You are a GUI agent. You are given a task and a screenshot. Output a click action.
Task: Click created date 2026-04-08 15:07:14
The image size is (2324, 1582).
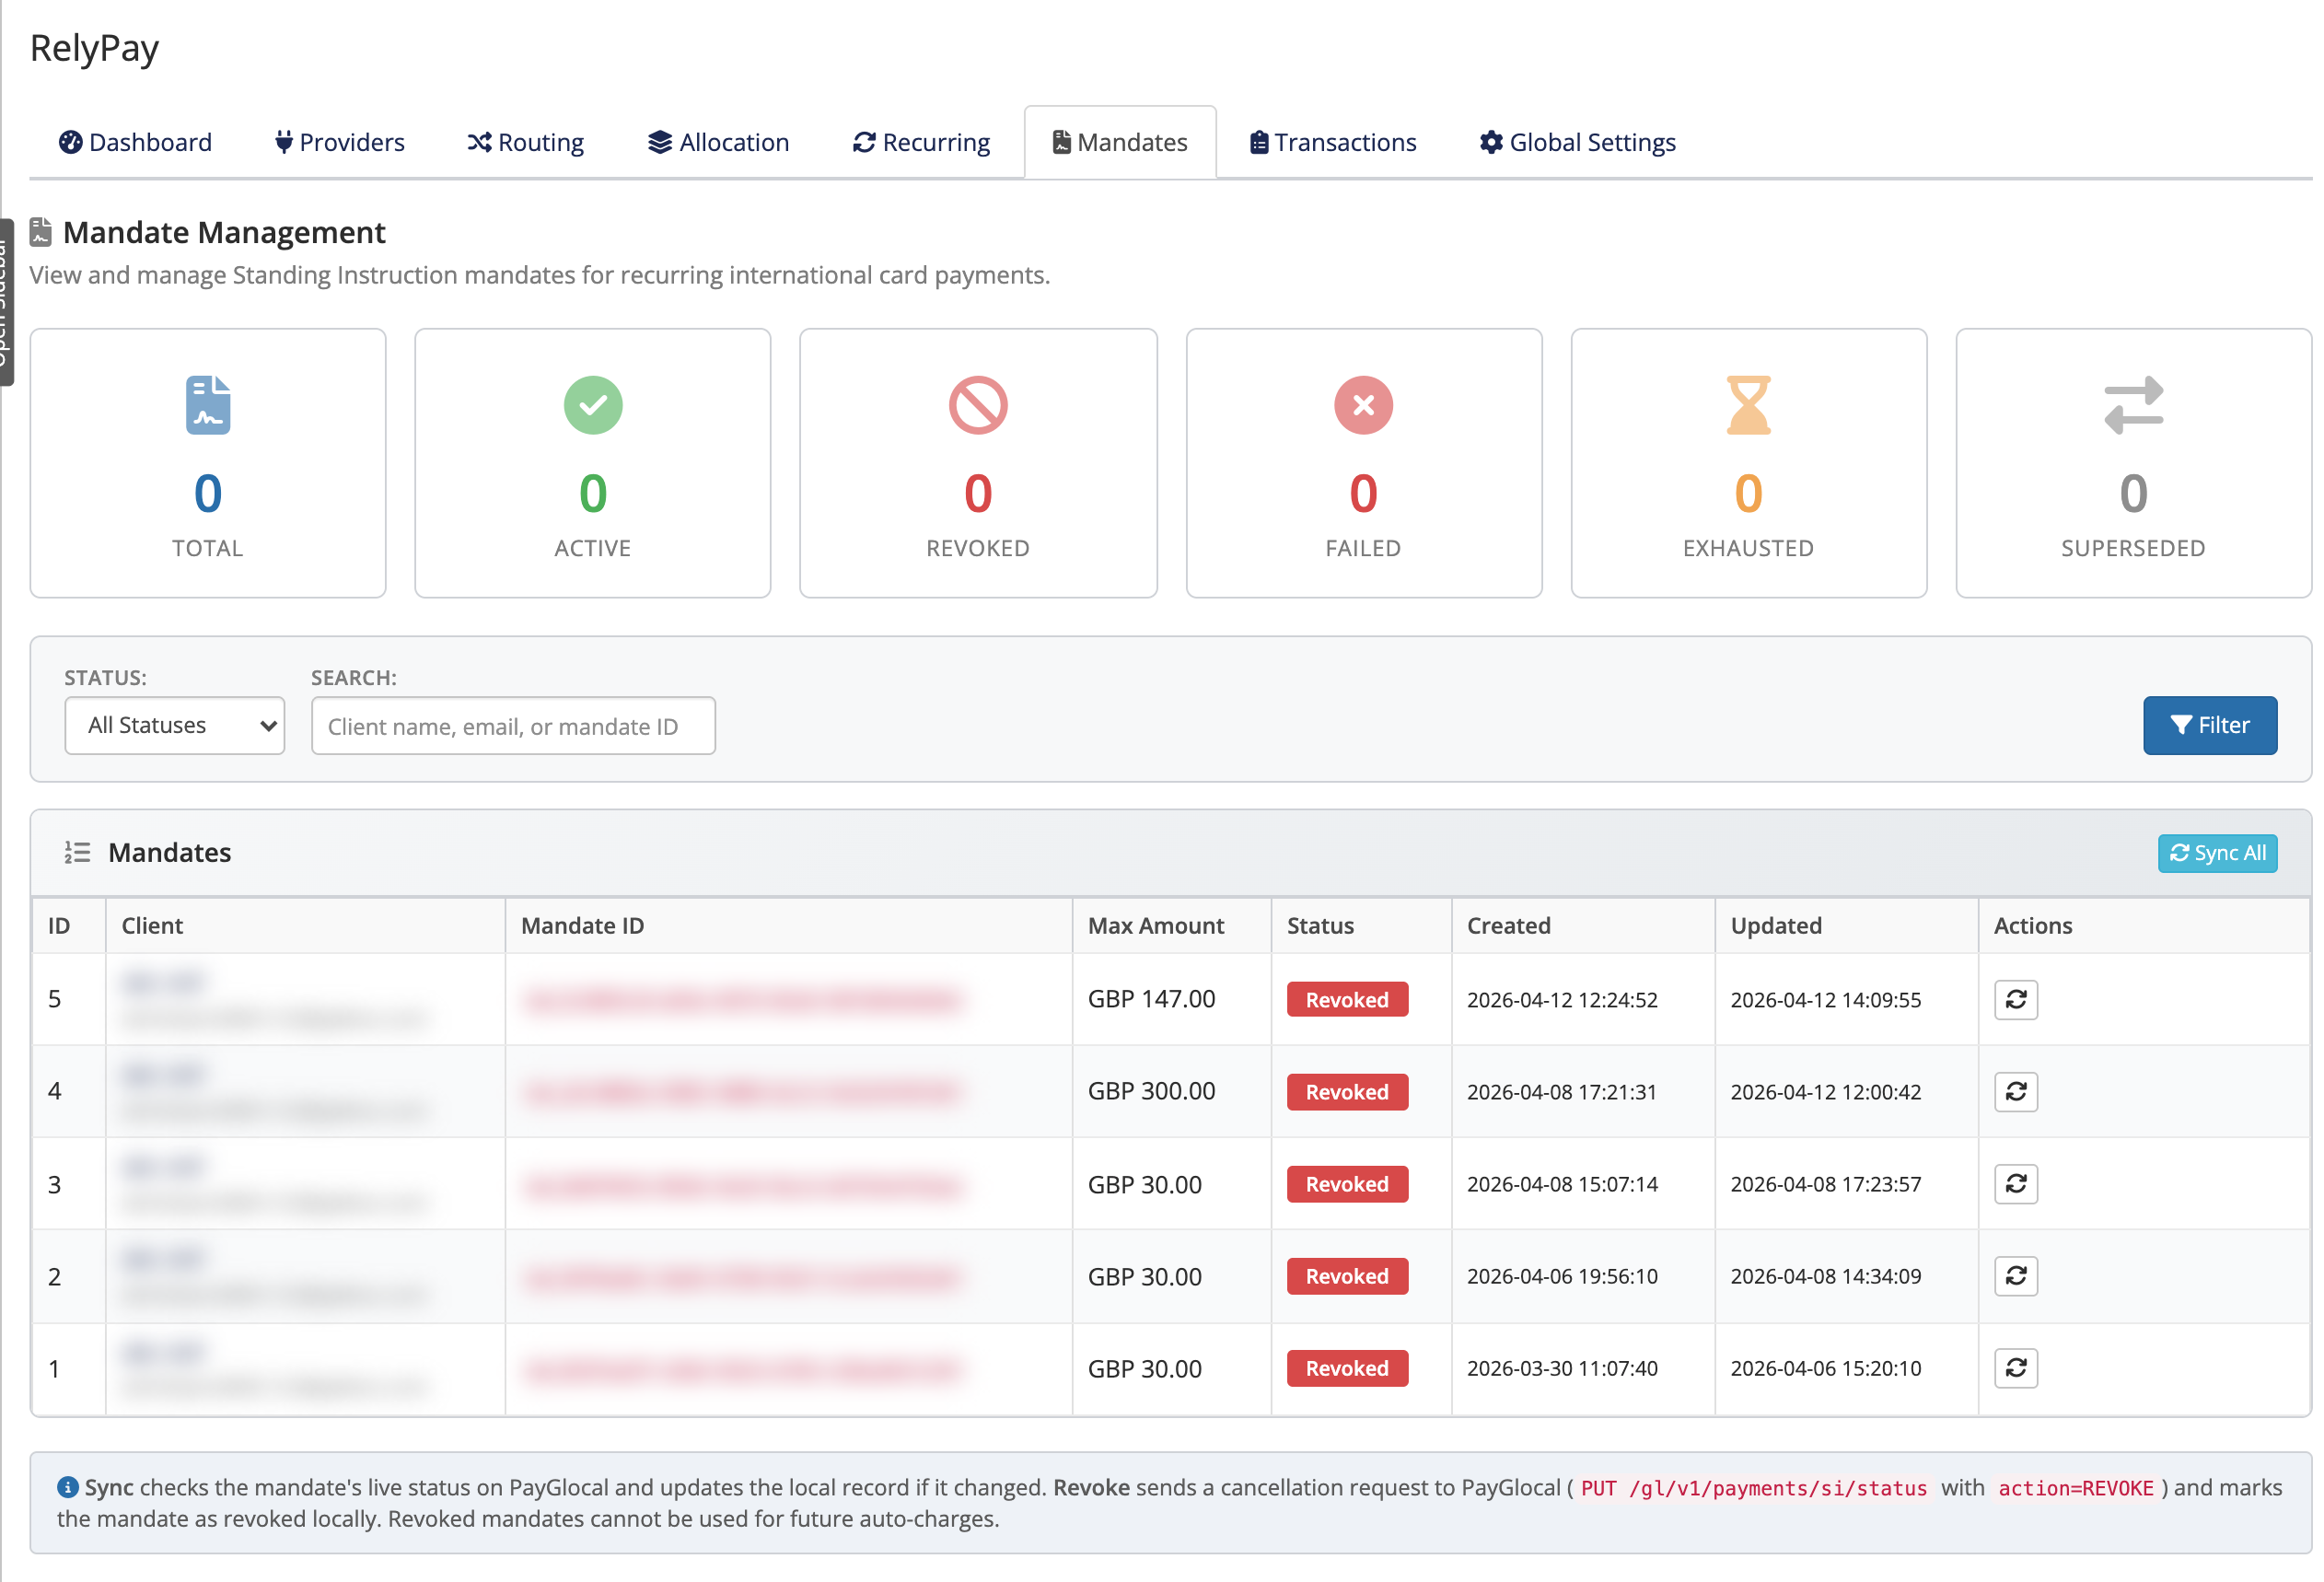coord(1562,1183)
